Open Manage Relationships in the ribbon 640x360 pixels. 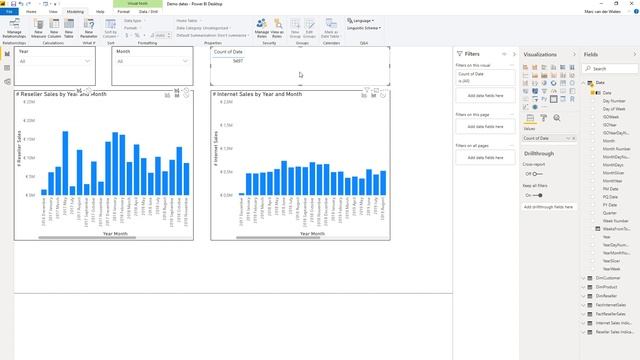click(x=14, y=28)
